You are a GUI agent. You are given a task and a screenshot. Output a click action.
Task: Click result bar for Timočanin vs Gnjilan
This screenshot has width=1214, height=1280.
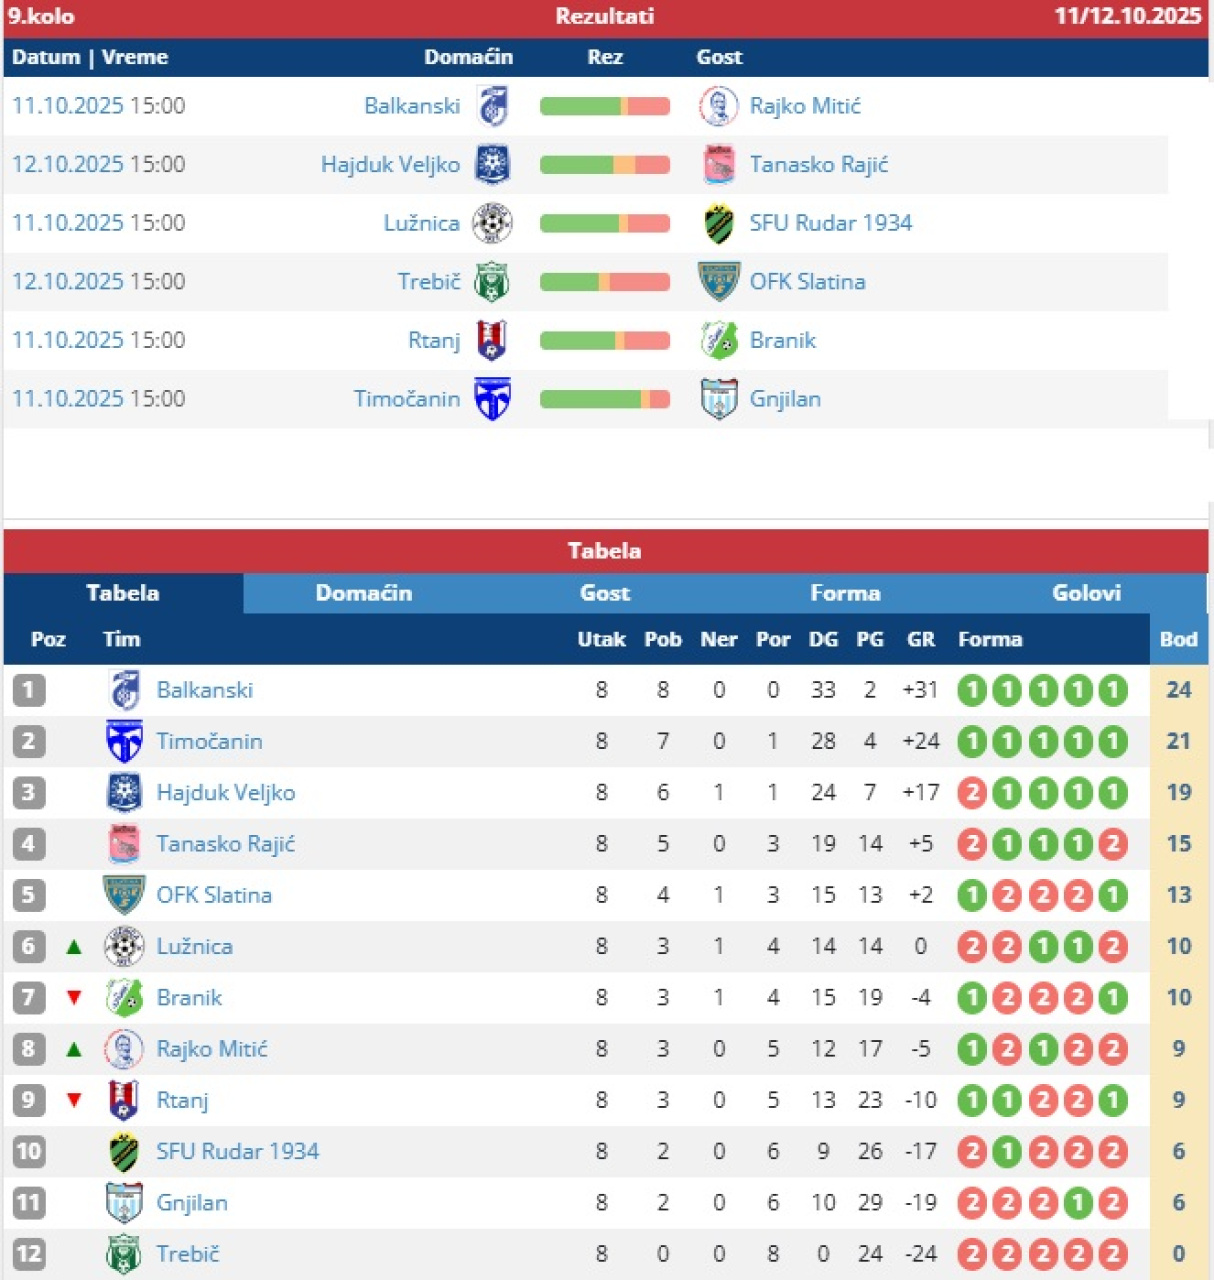(605, 399)
